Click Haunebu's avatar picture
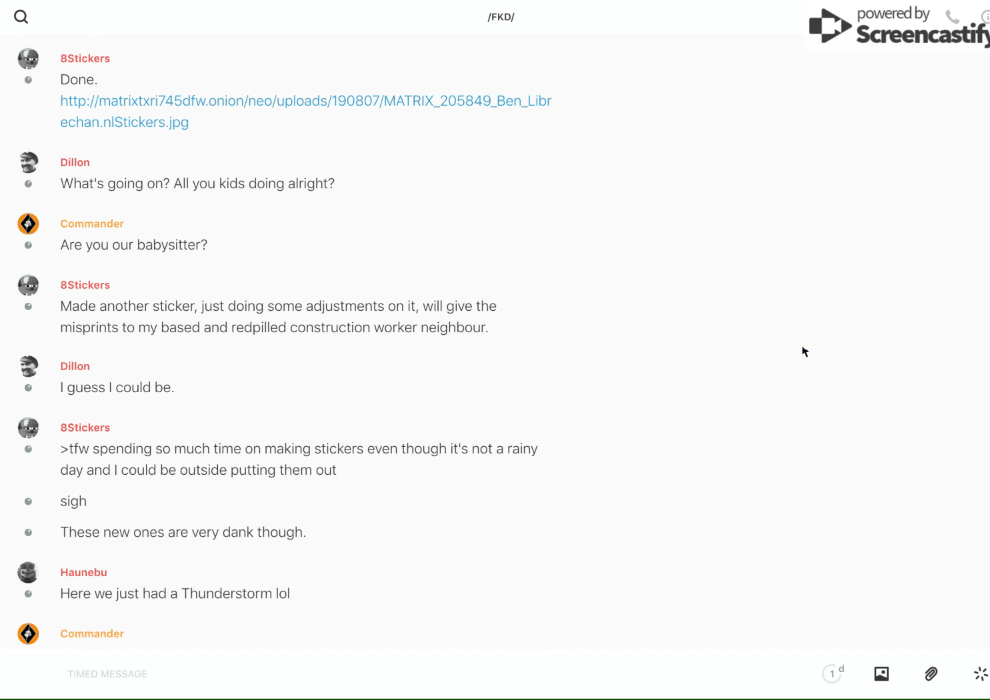Viewport: 990px width, 700px height. pos(28,572)
